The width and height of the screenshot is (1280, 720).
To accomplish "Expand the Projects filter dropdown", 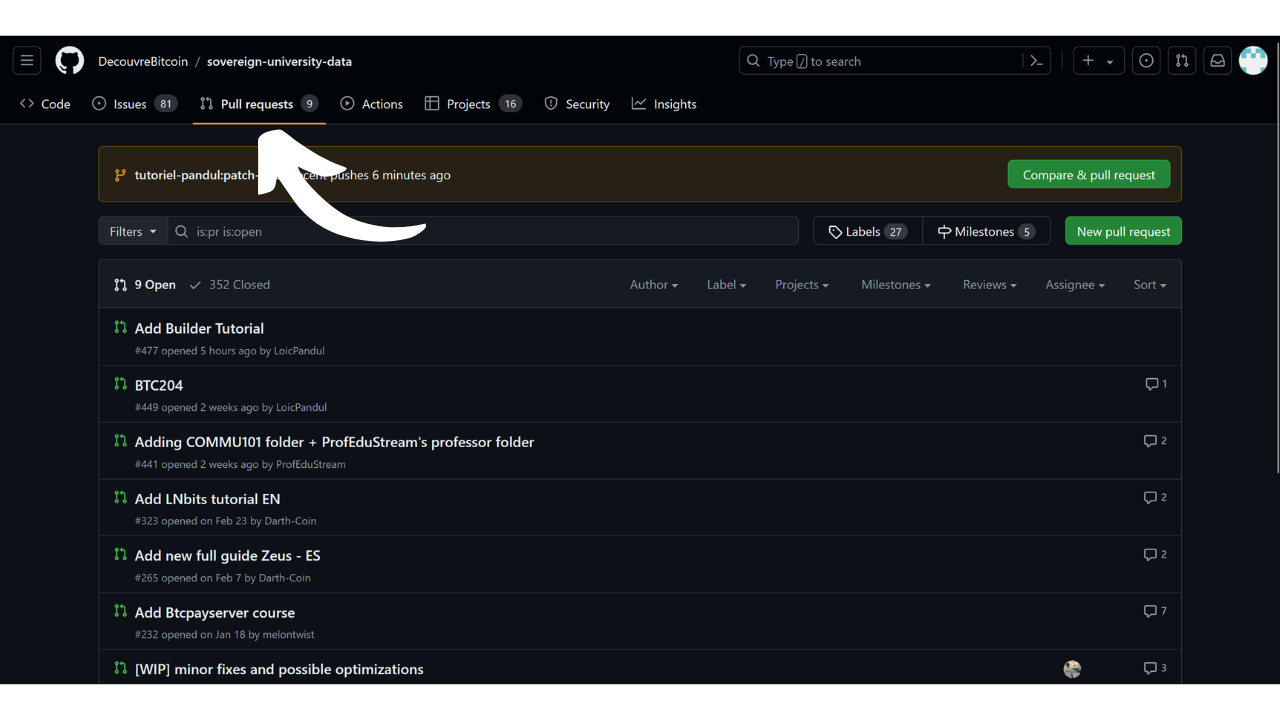I will pyautogui.click(x=802, y=285).
